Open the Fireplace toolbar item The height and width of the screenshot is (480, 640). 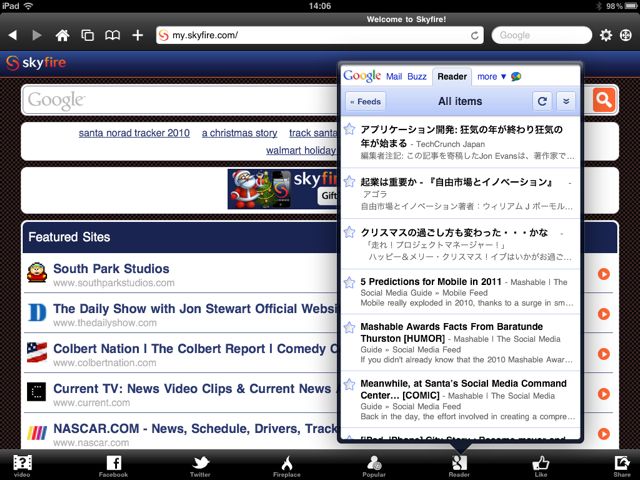287,466
